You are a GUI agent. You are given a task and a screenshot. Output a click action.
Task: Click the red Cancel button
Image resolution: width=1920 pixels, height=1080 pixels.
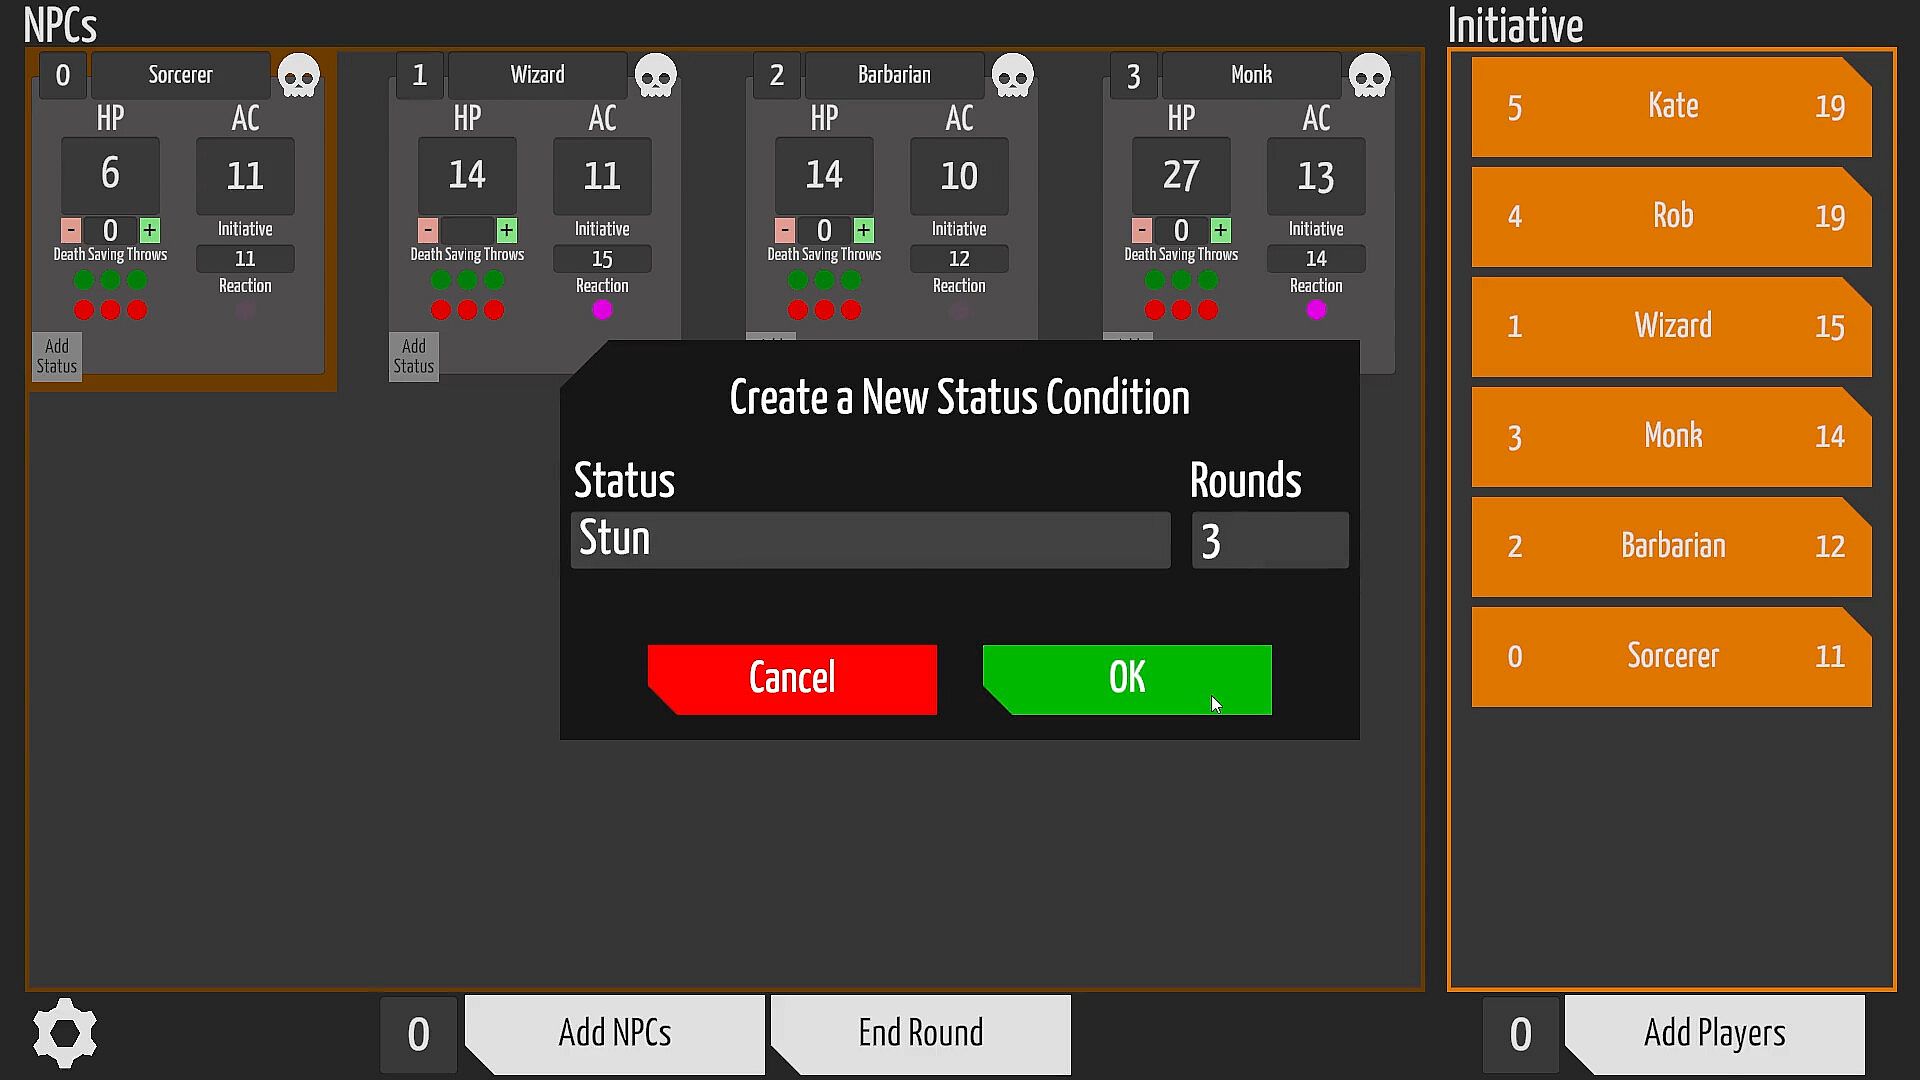pyautogui.click(x=792, y=679)
